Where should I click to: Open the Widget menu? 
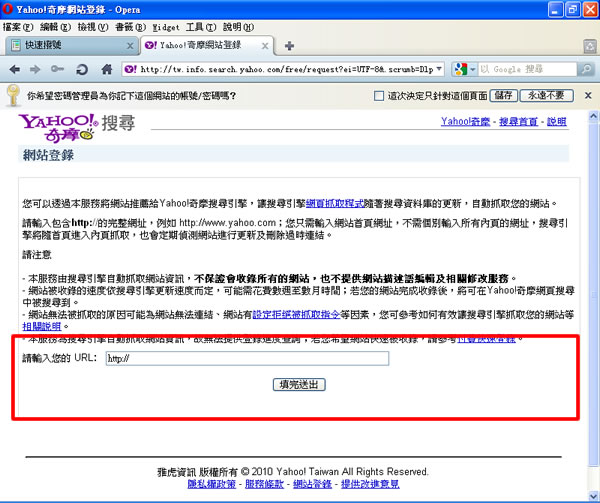[x=166, y=28]
